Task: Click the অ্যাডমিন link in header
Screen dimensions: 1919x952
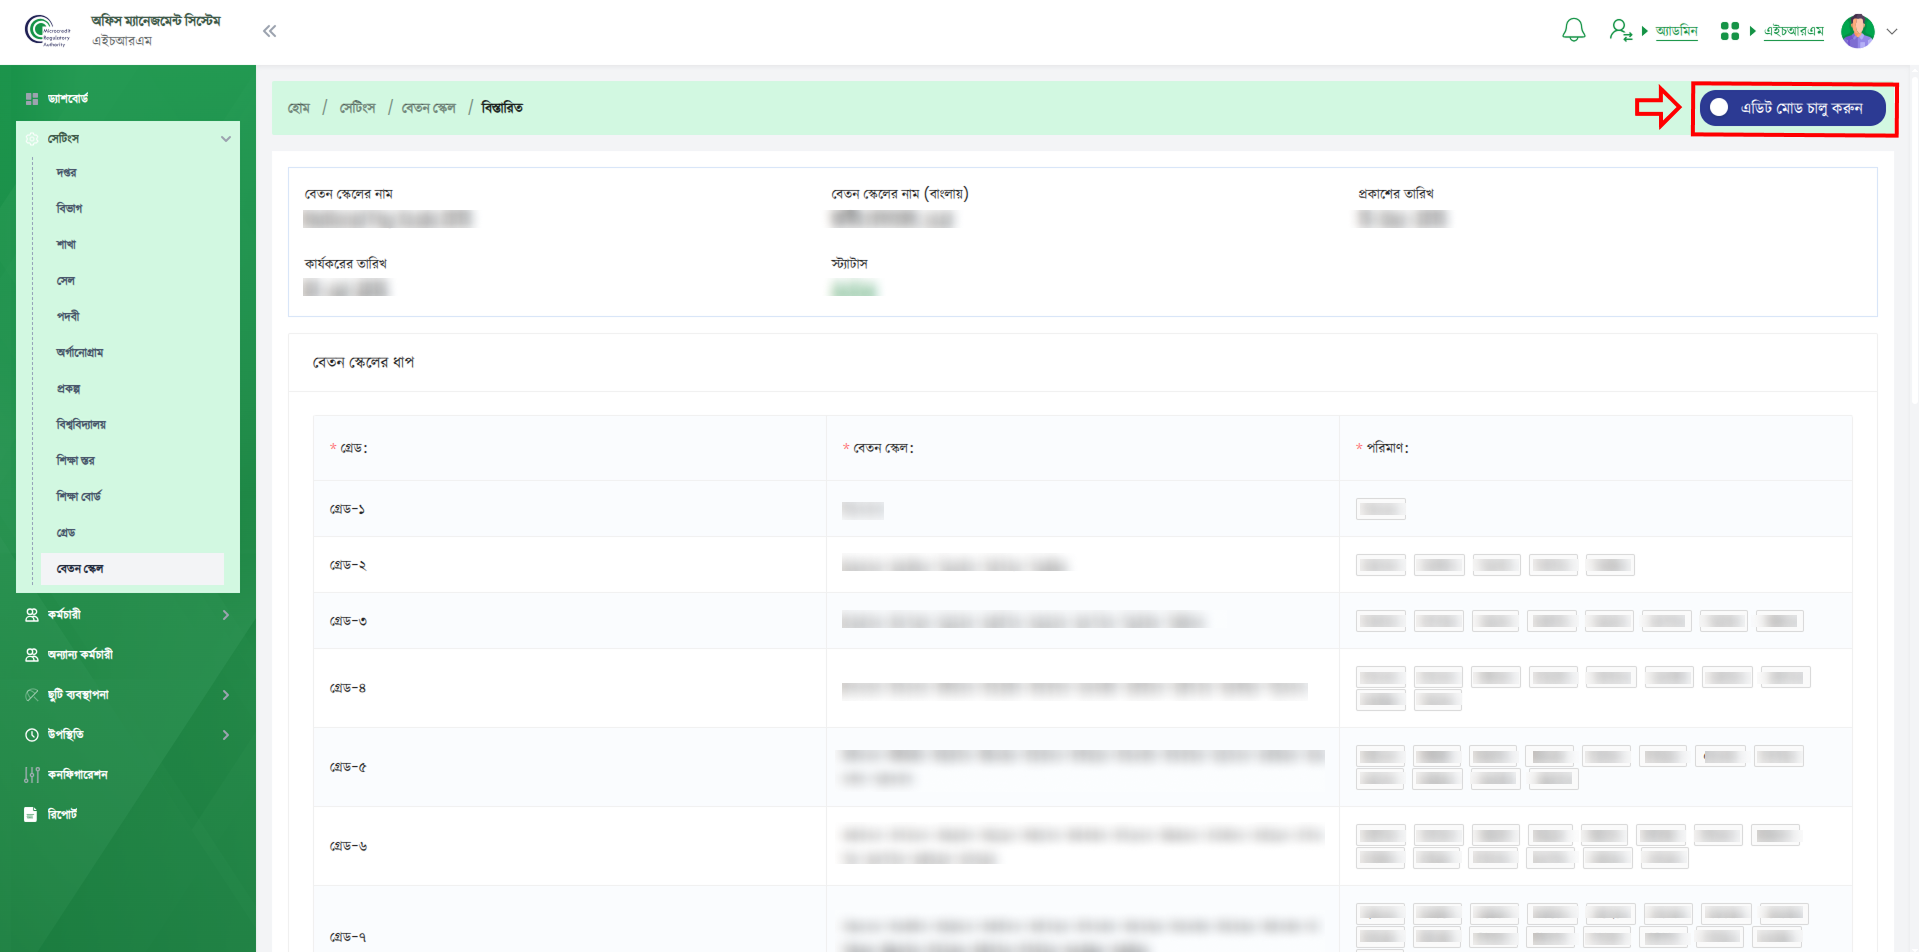Action: 1676,31
